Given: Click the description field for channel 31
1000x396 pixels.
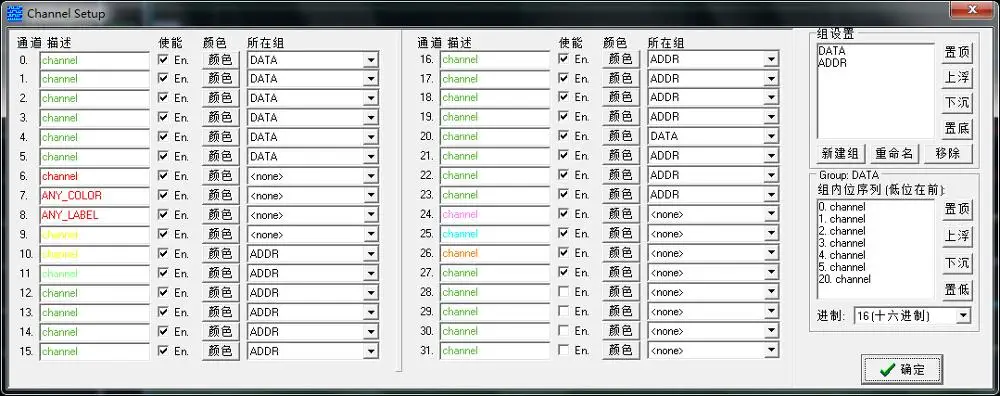Looking at the screenshot, I should pos(495,350).
